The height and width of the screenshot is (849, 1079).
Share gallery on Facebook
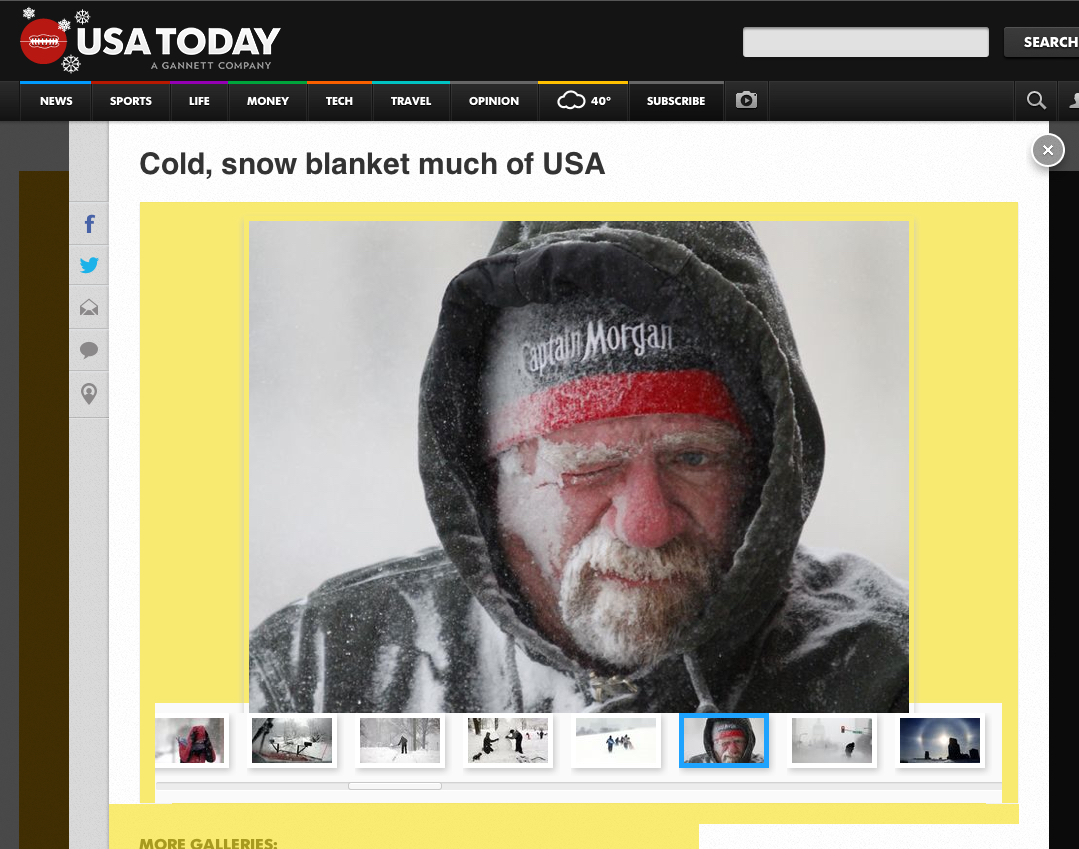[89, 224]
